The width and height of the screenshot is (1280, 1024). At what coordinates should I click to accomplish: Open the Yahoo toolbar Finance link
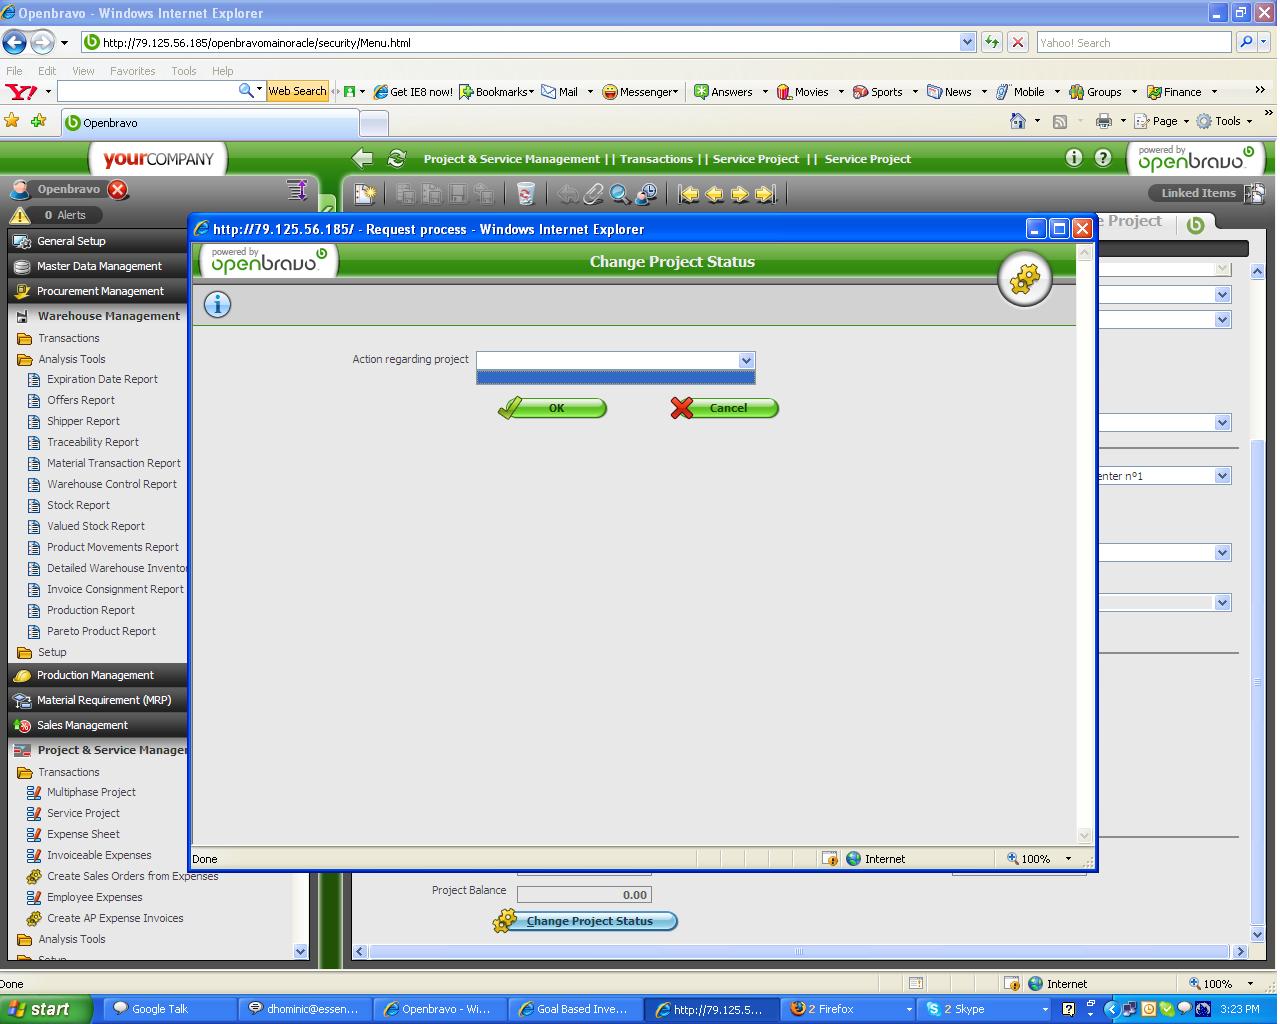click(1182, 91)
